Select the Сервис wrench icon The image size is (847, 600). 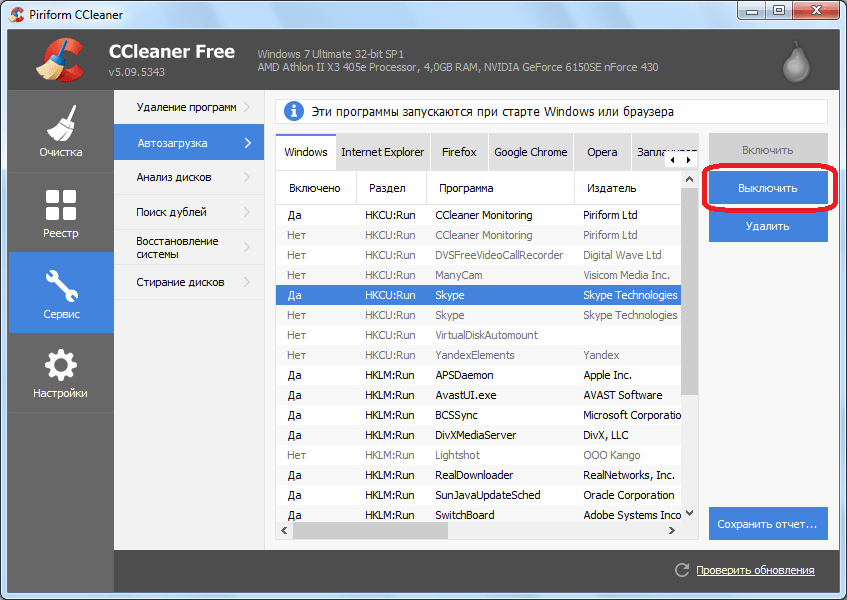[61, 292]
